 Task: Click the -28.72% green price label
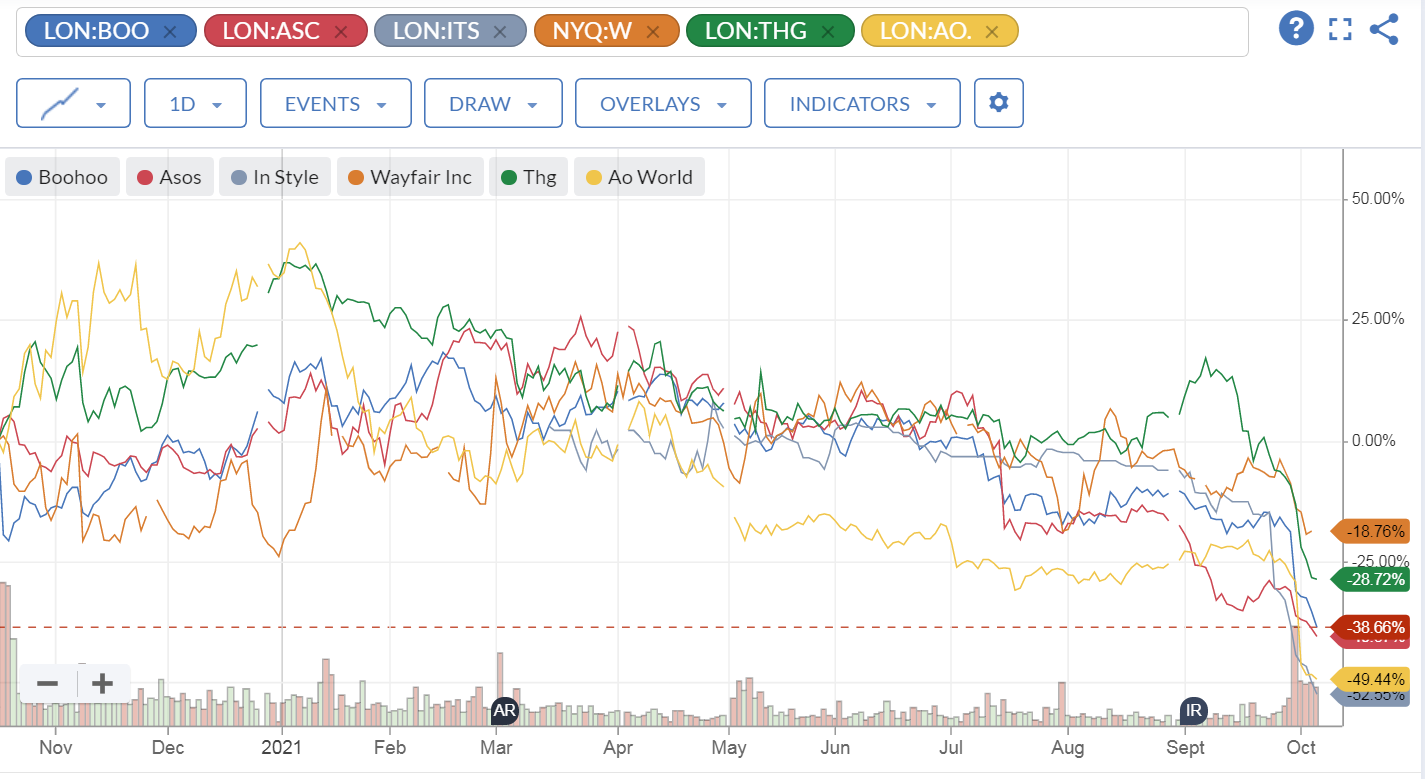[x=1369, y=579]
